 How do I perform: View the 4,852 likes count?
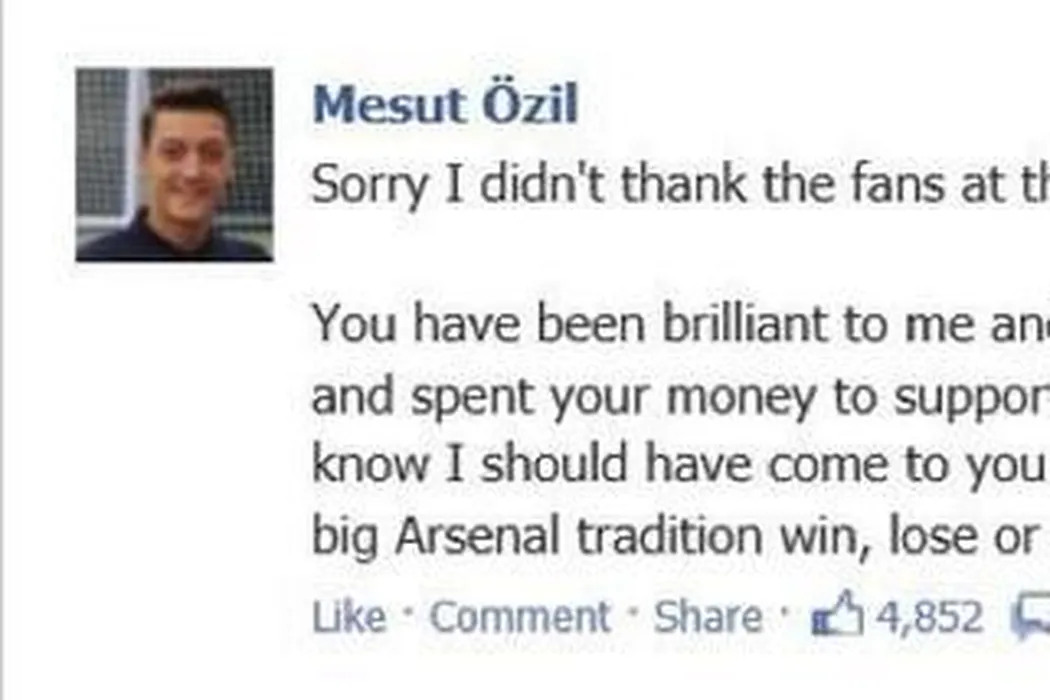click(x=929, y=617)
